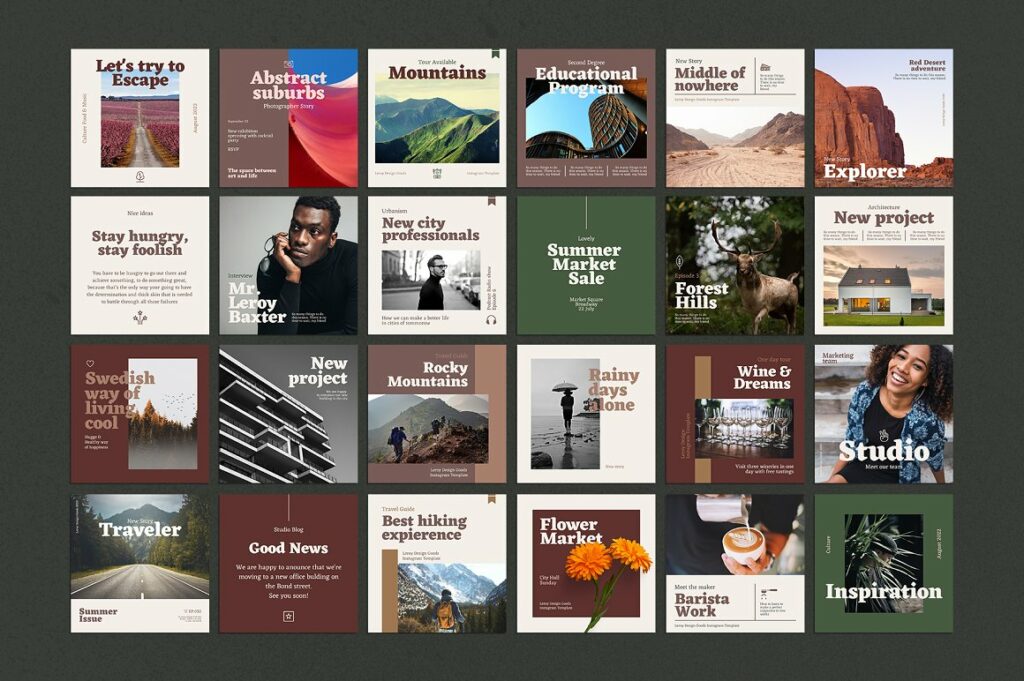The height and width of the screenshot is (681, 1024).
Task: Click the hand gesture icon on Studio template
Action: coord(883,436)
